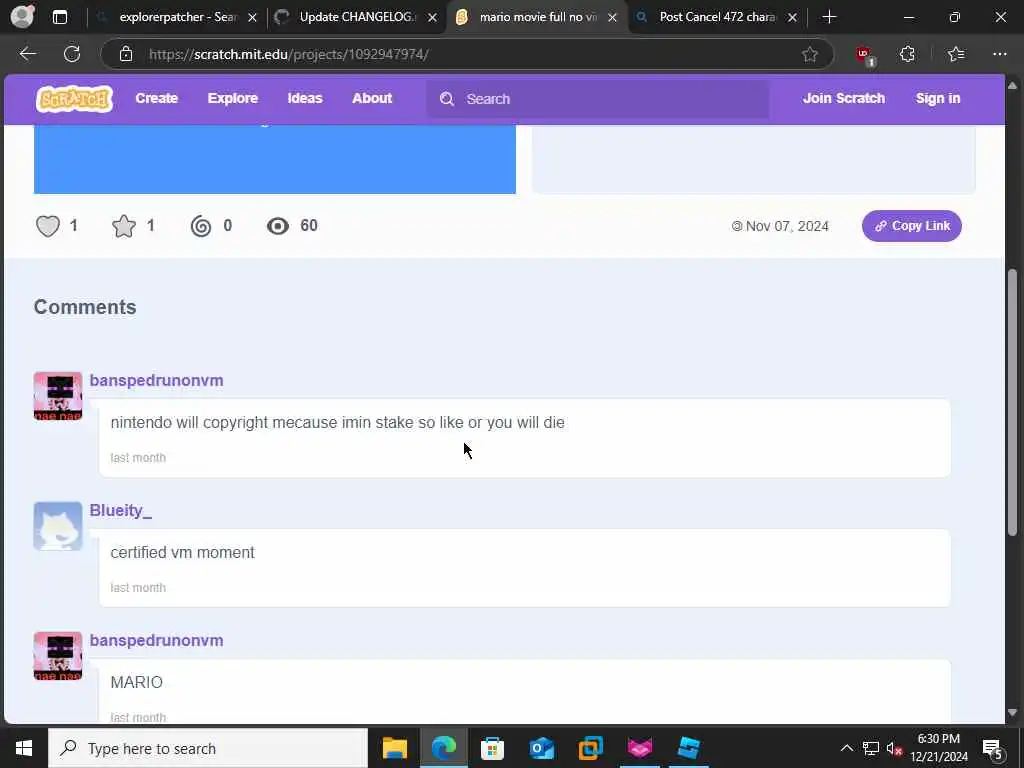Open a new browser tab

pyautogui.click(x=829, y=17)
